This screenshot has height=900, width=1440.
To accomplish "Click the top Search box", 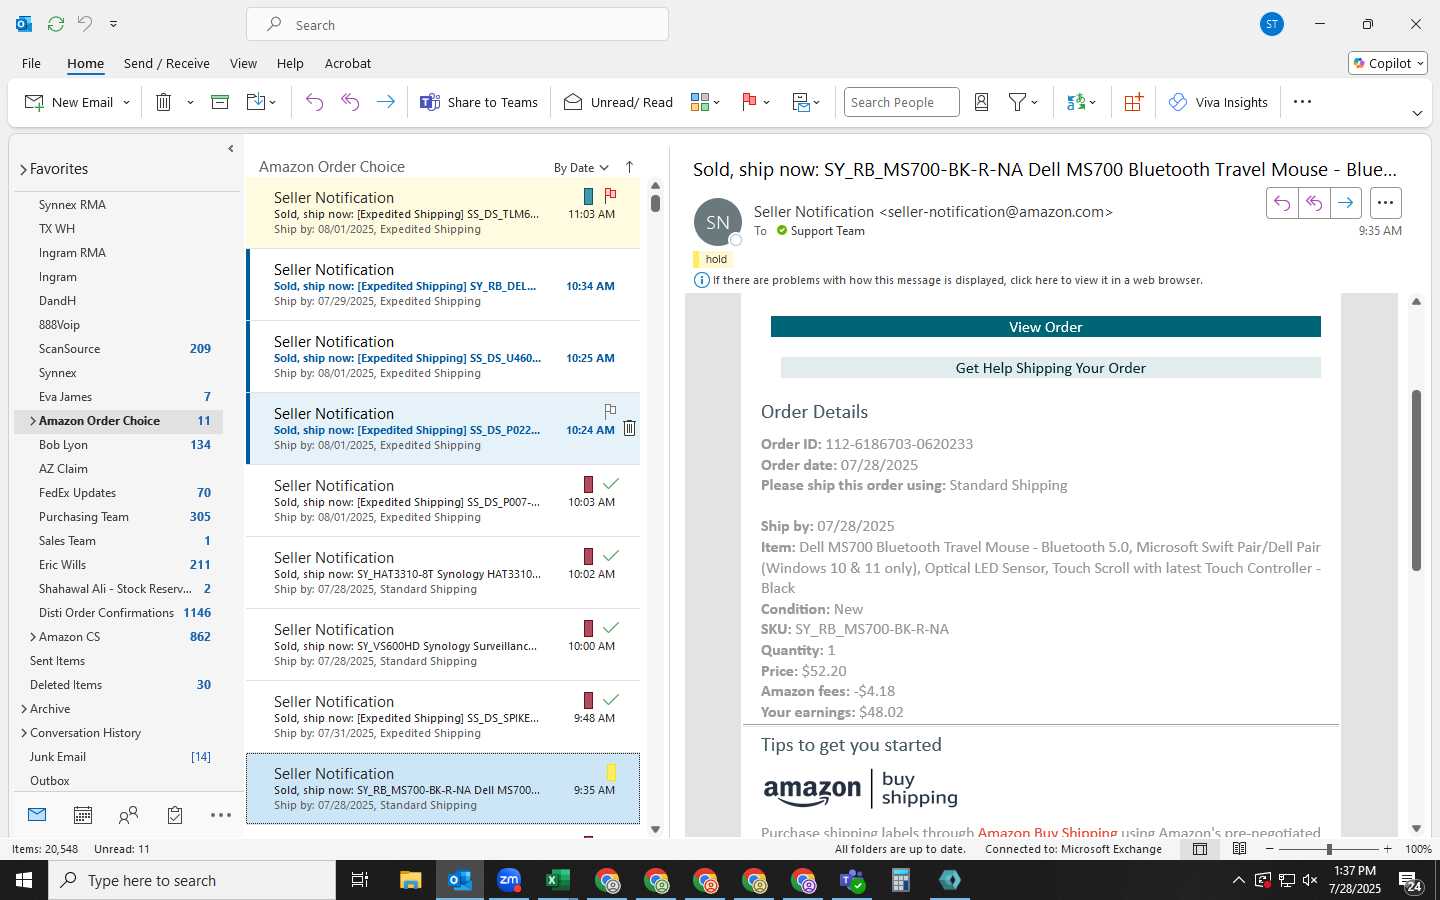I will (x=458, y=24).
